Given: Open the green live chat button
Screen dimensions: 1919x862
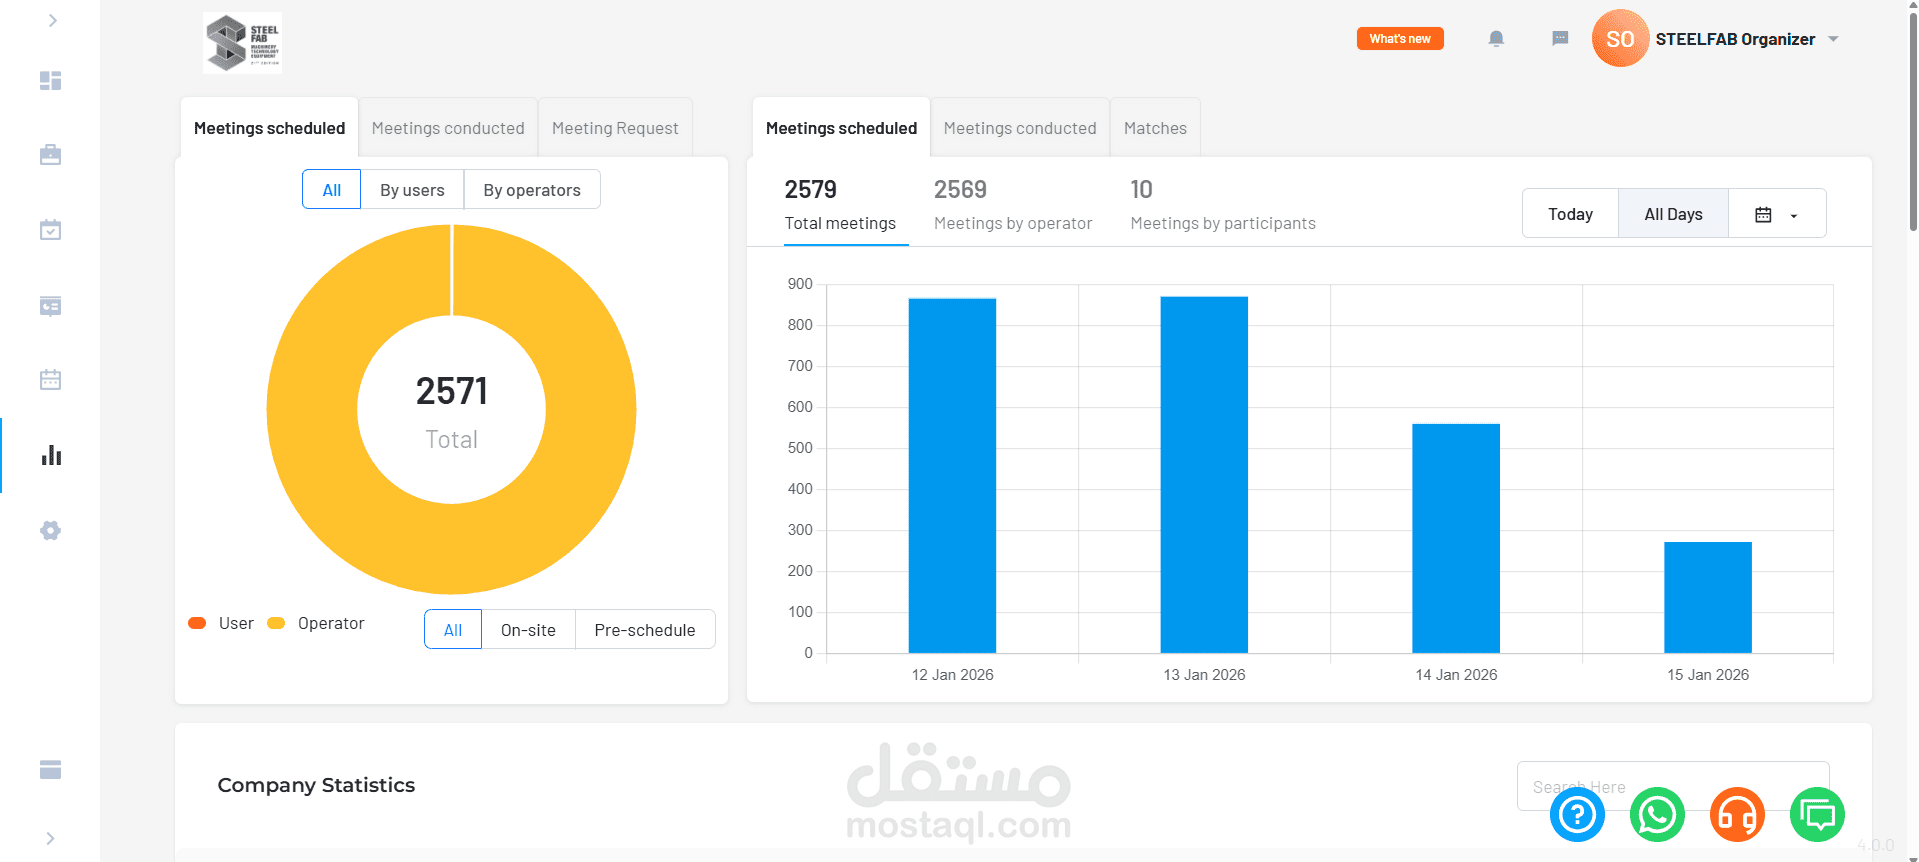Looking at the screenshot, I should 1817,815.
